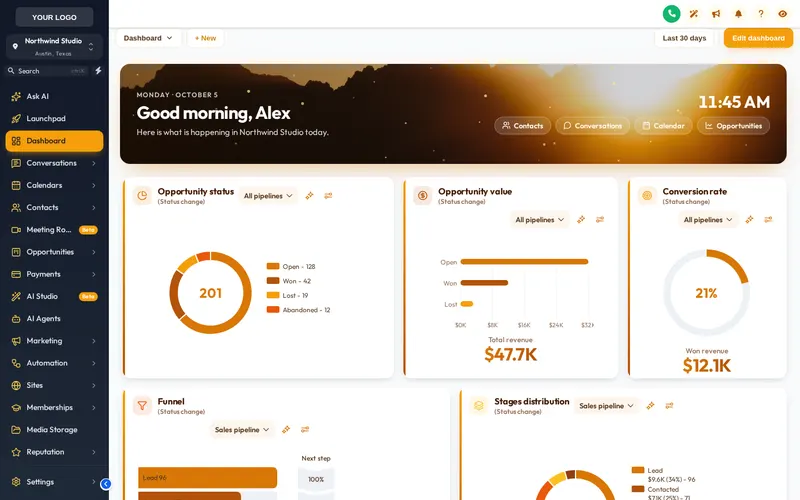800x500 pixels.
Task: Open Automation in the sidebar
Action: (54, 363)
